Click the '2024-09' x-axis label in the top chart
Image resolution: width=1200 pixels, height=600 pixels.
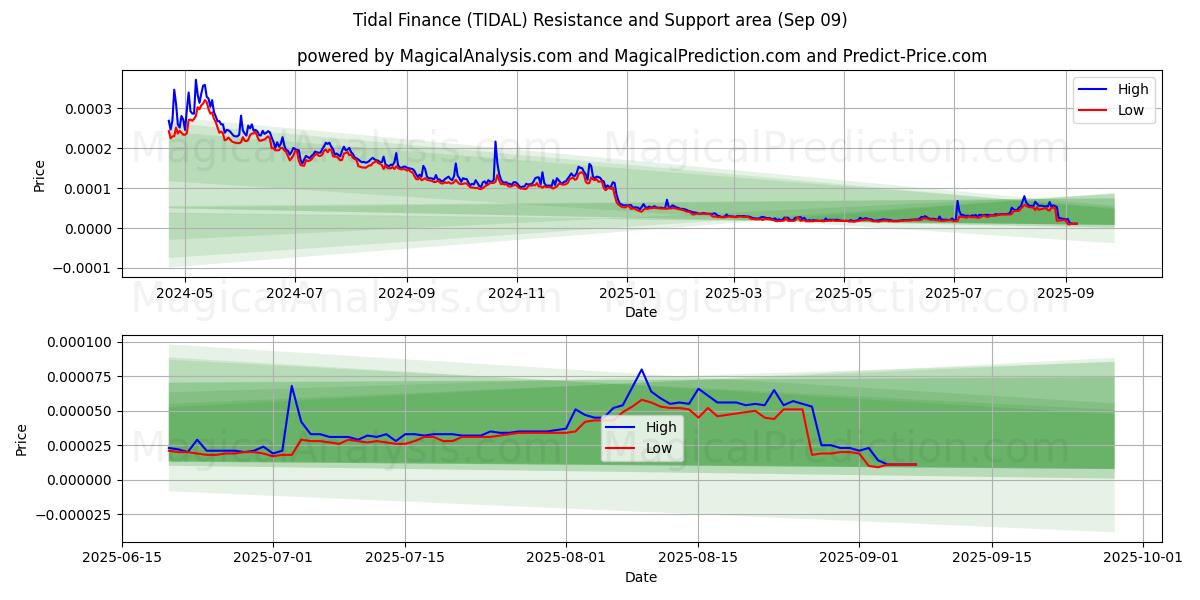406,295
